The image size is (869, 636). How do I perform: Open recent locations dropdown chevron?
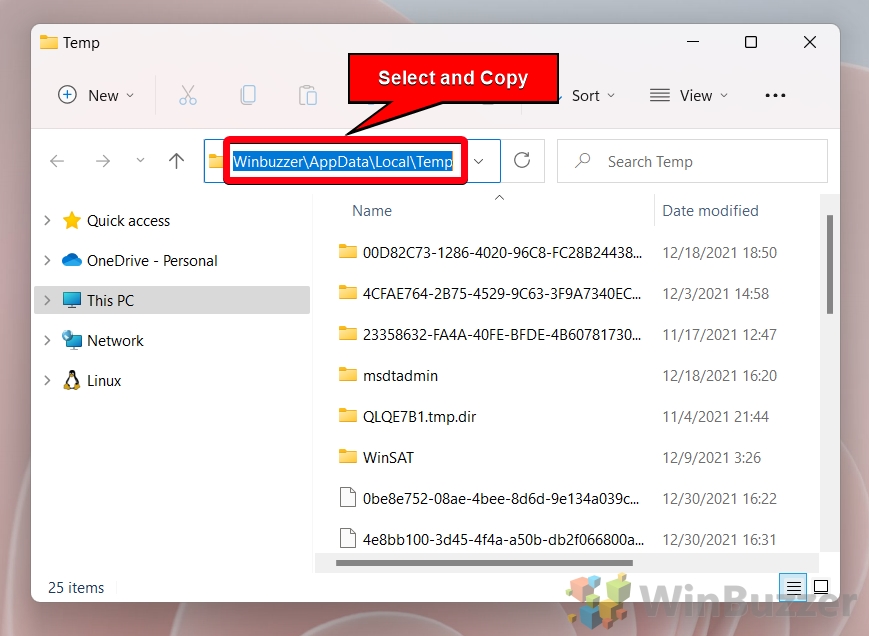pos(140,161)
